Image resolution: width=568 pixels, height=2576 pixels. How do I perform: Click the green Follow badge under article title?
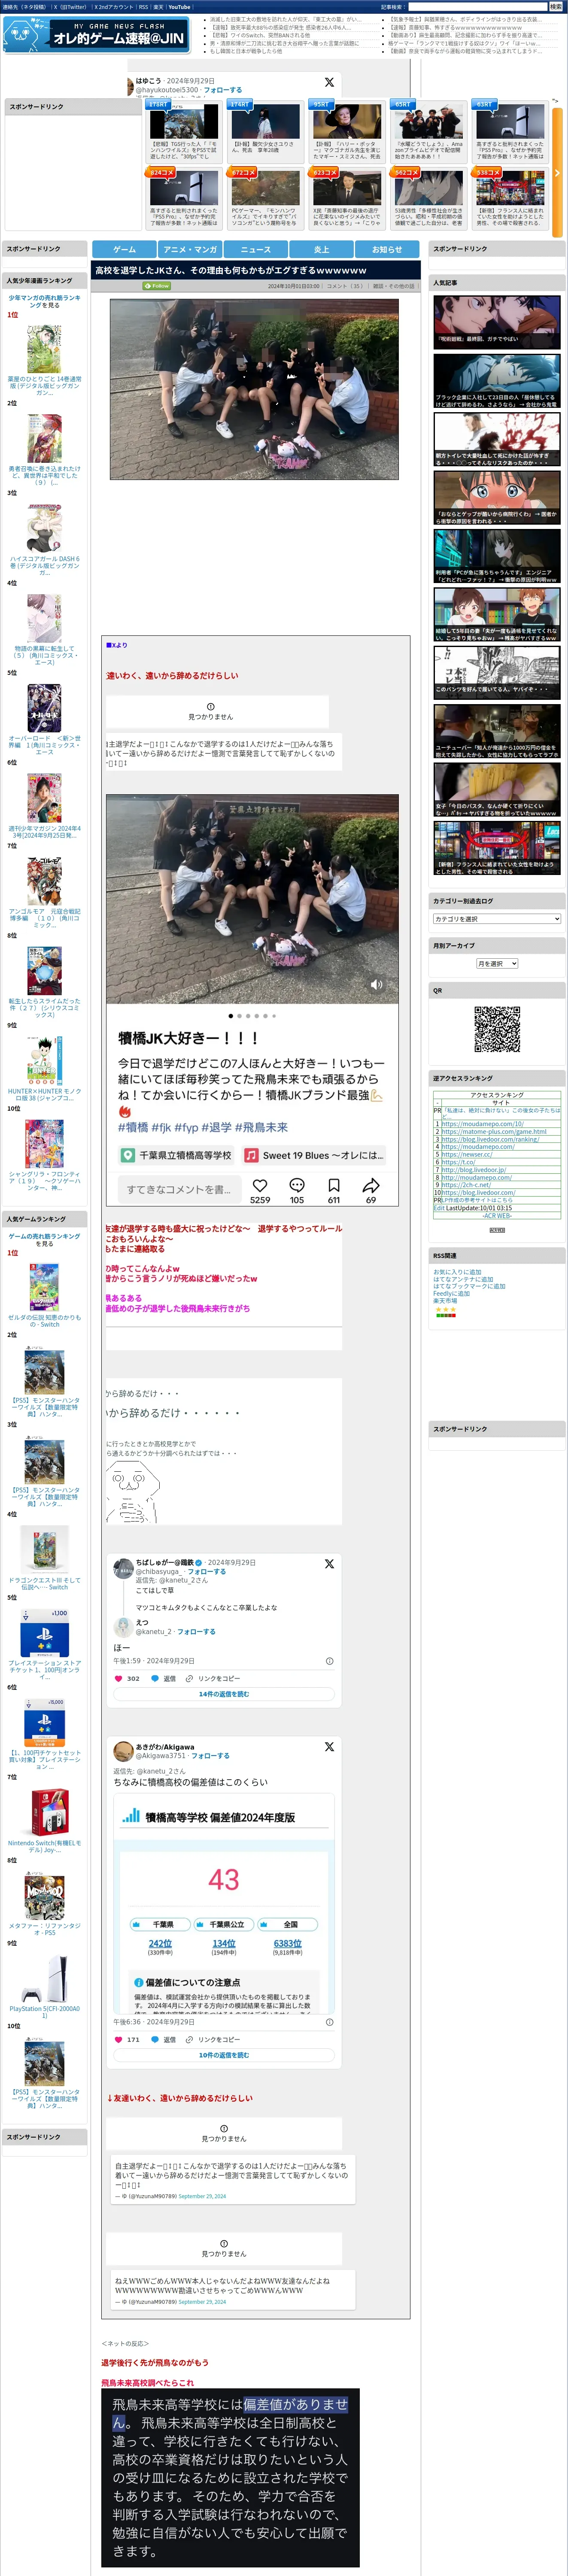coord(158,286)
